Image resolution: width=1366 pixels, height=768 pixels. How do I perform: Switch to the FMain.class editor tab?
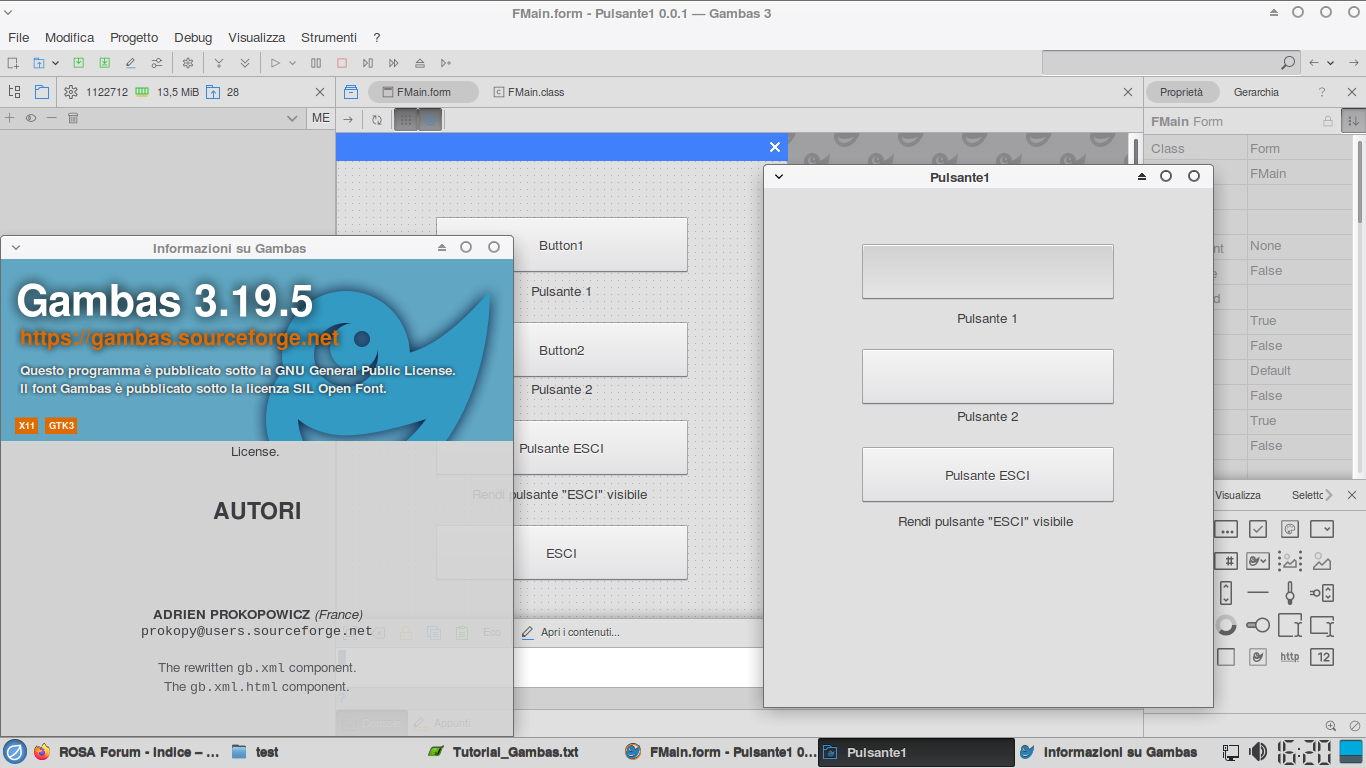pos(529,92)
